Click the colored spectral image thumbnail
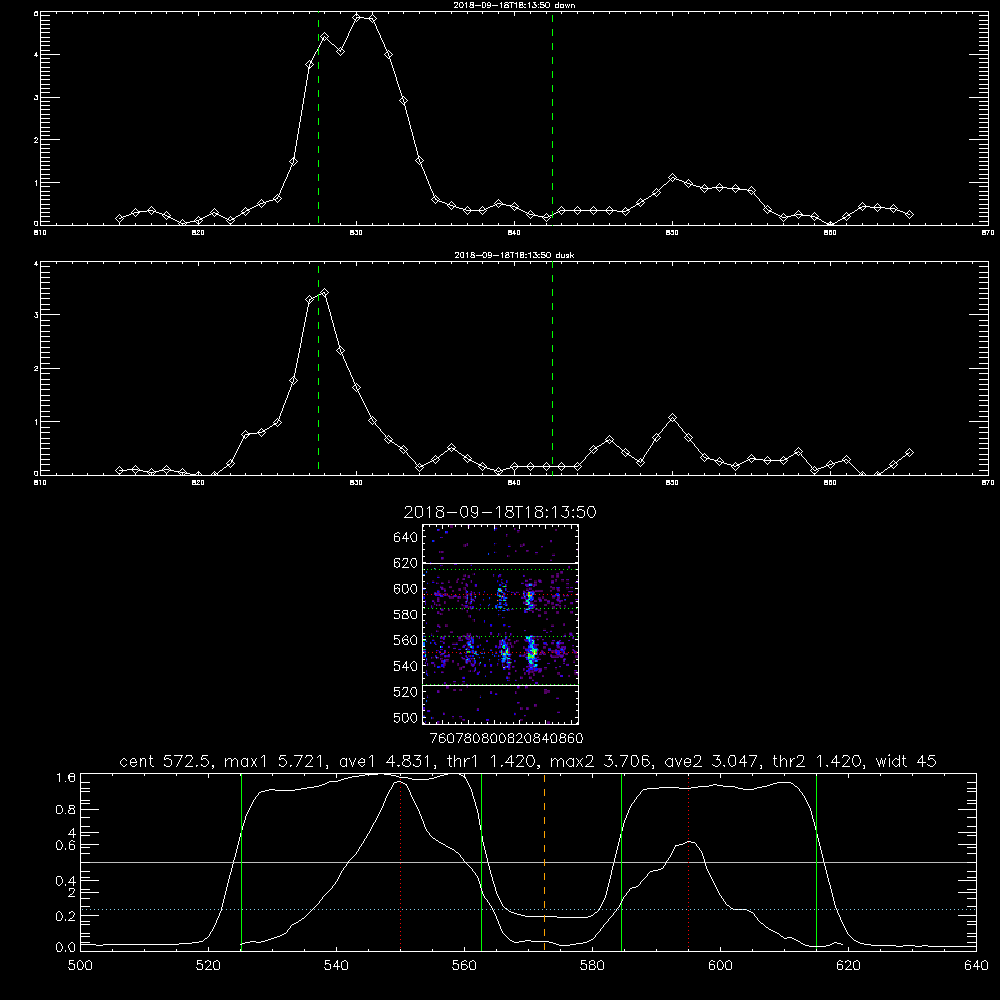 pyautogui.click(x=501, y=624)
